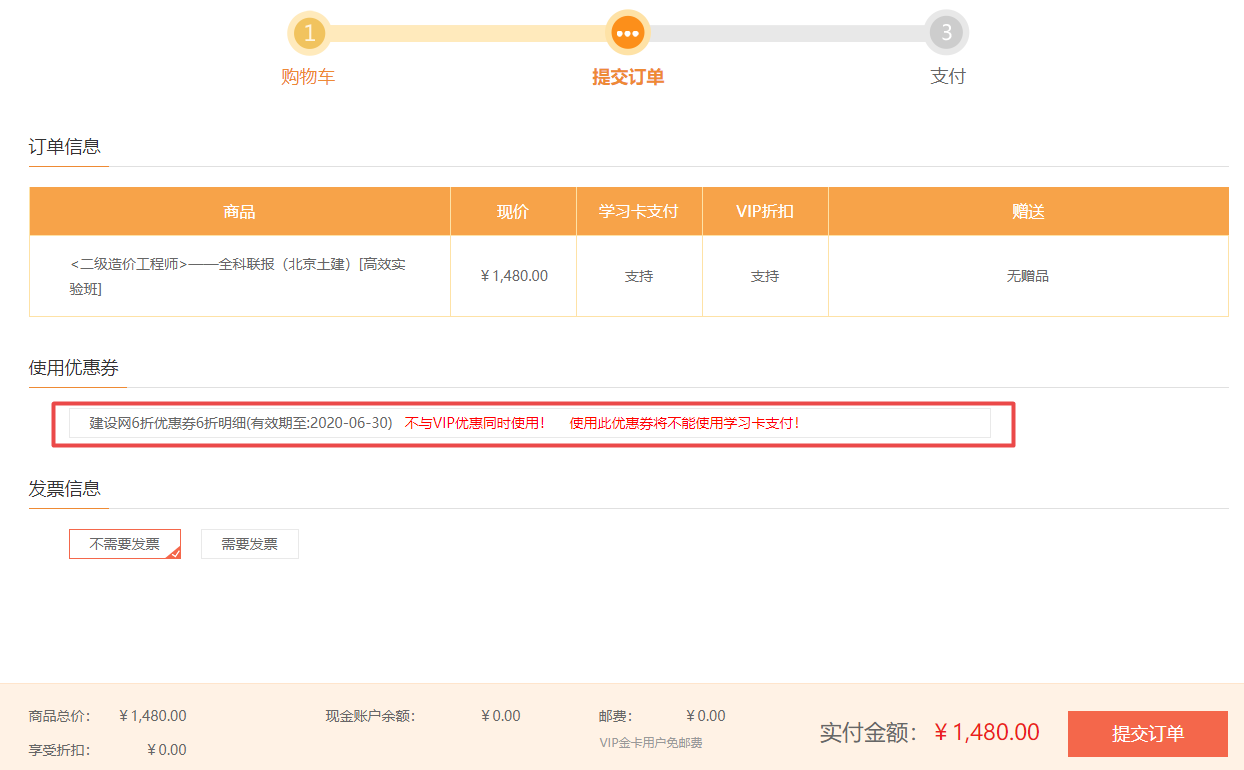Click the 支付 step label

coord(946,76)
